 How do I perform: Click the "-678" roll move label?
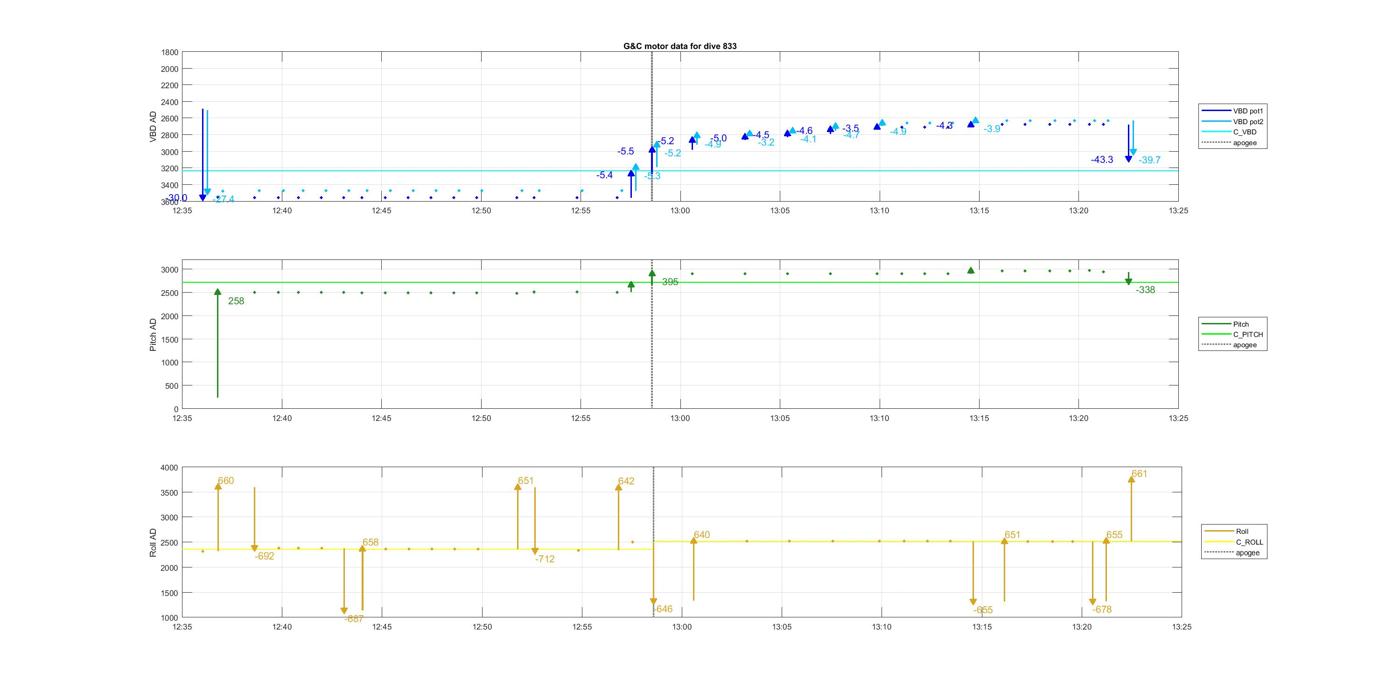[1102, 609]
